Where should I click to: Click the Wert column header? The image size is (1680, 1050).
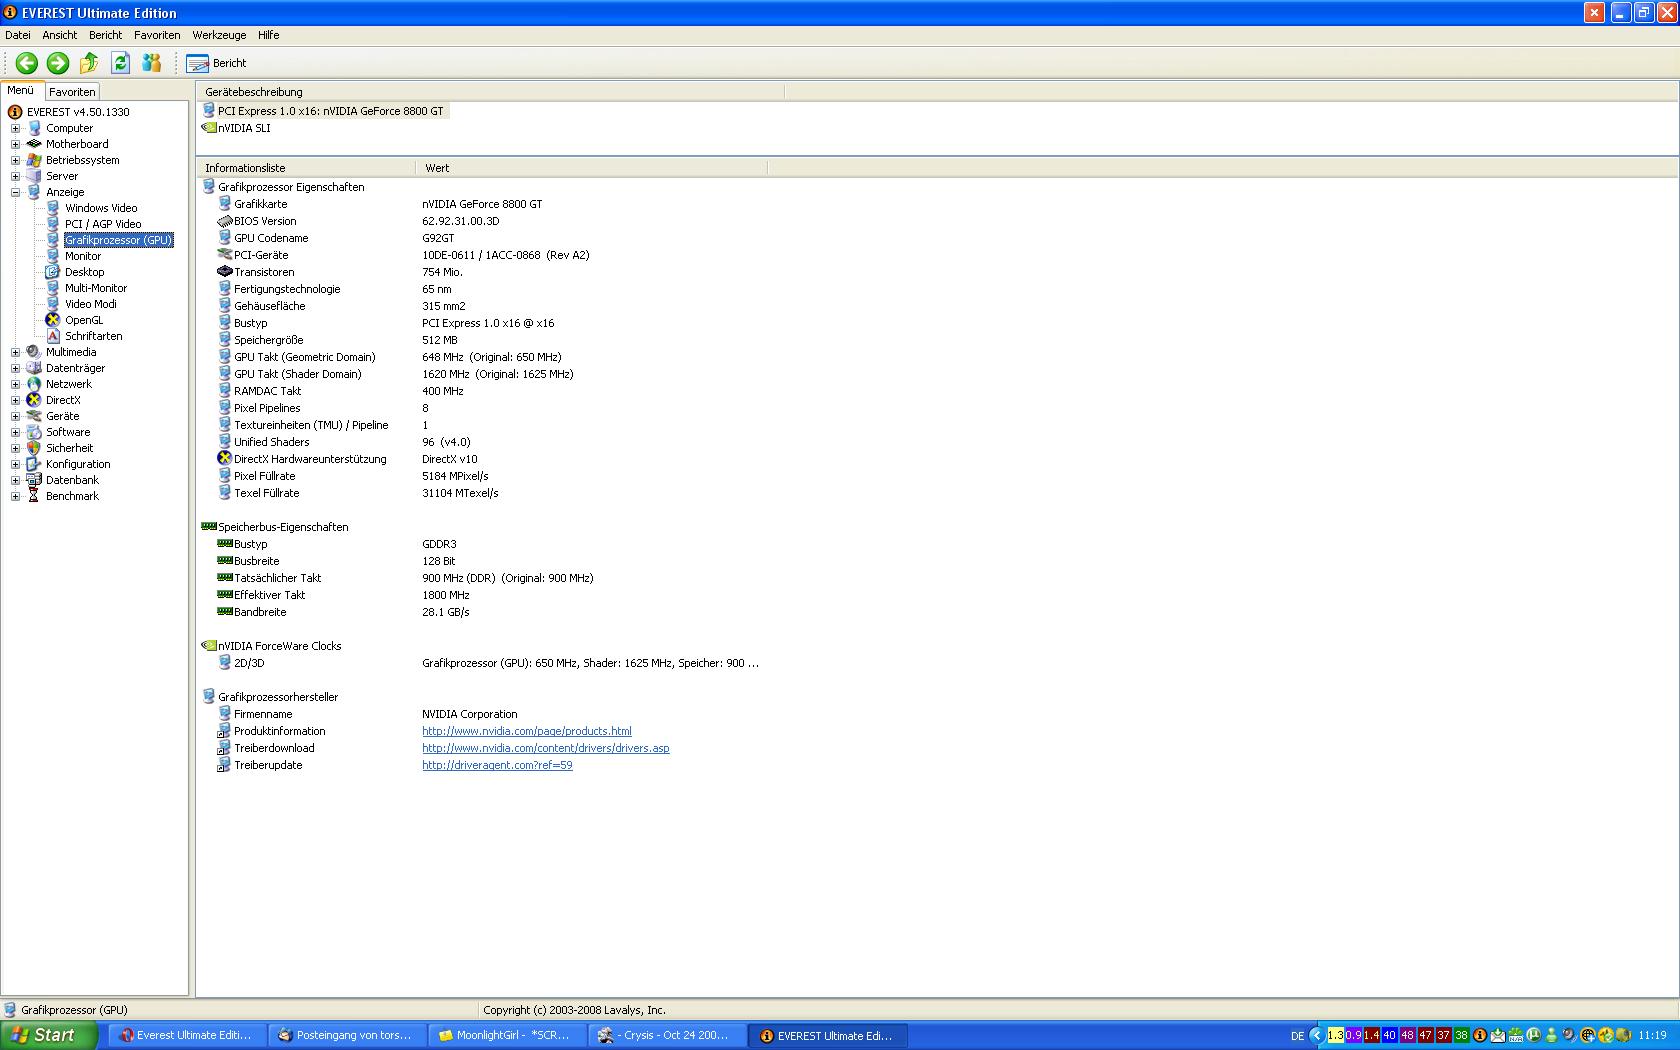tap(592, 168)
